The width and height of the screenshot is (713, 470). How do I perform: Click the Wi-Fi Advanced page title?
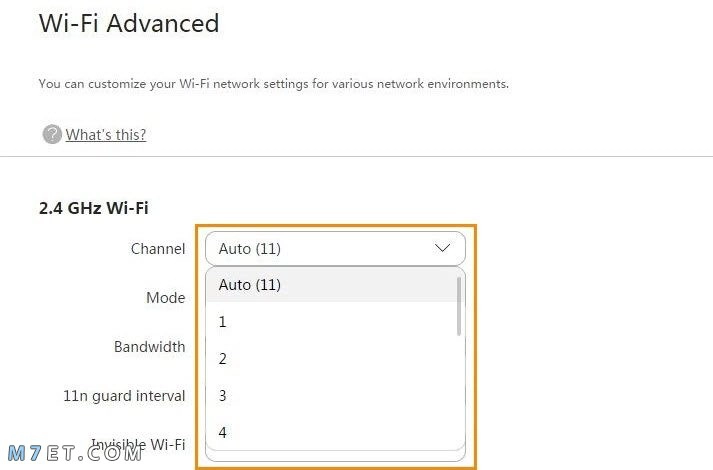(x=129, y=23)
